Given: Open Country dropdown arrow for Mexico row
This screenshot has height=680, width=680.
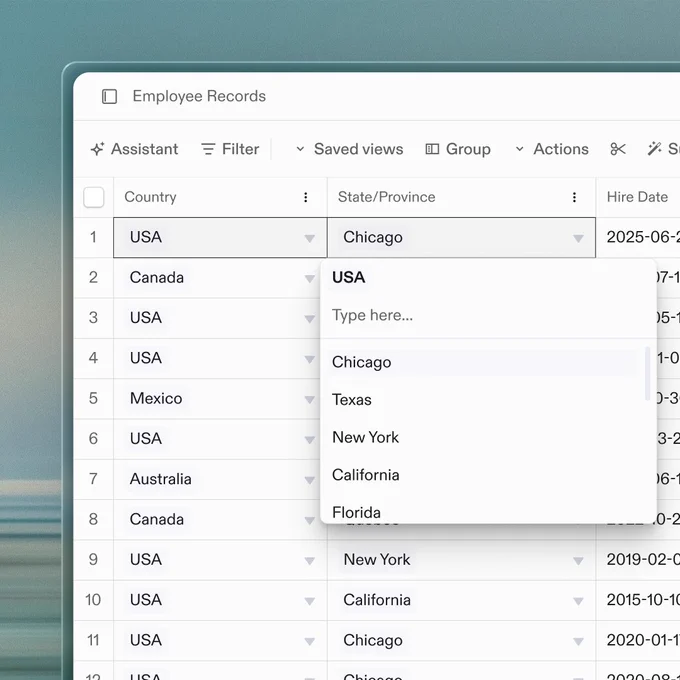Looking at the screenshot, I should (310, 399).
